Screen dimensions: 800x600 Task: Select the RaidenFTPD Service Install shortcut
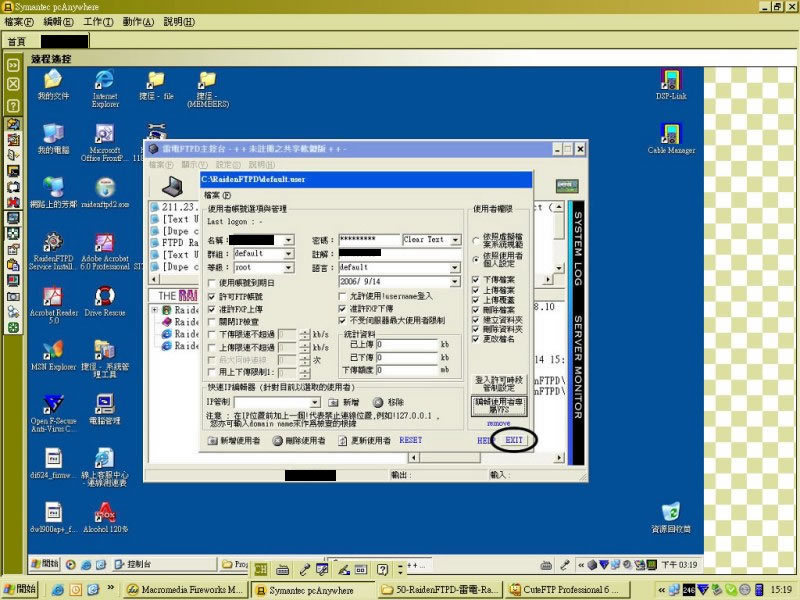(53, 251)
